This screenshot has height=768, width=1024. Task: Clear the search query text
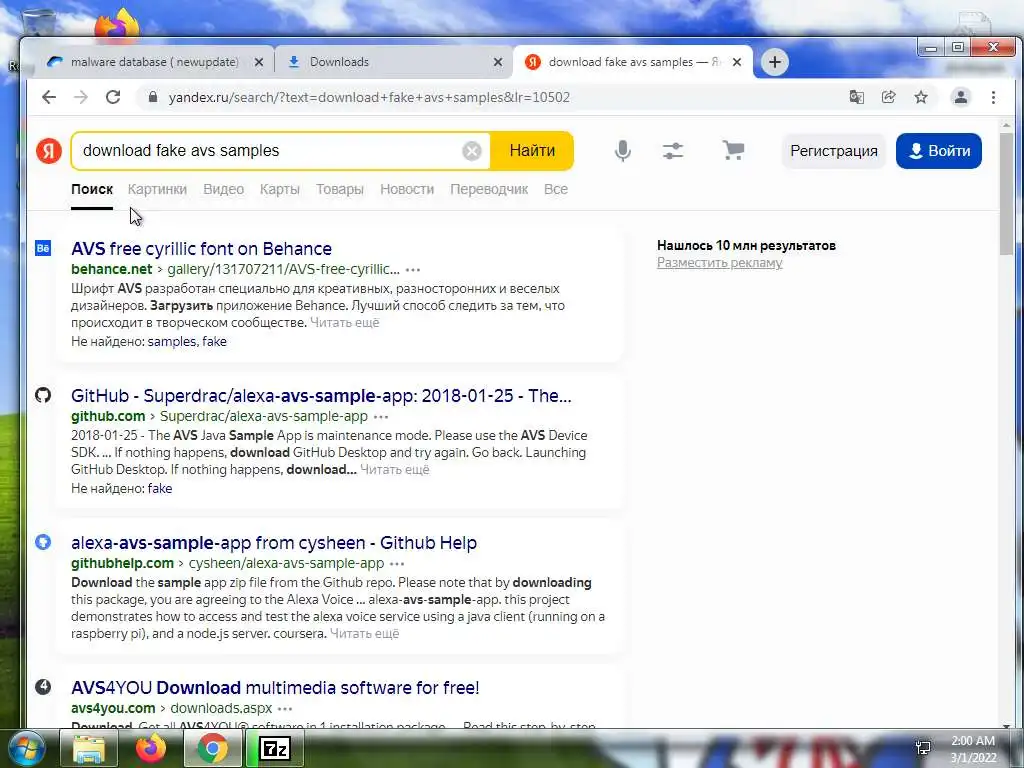[x=472, y=151]
